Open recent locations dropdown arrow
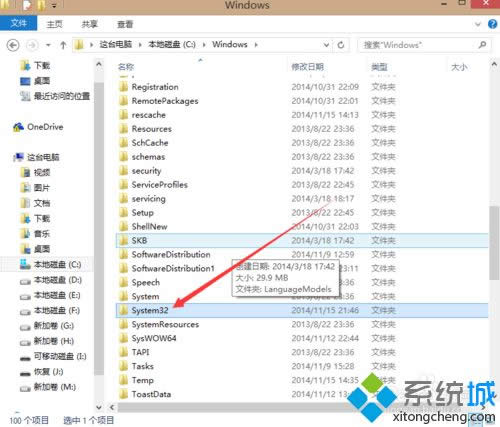This screenshot has height=427, width=500. [48, 45]
